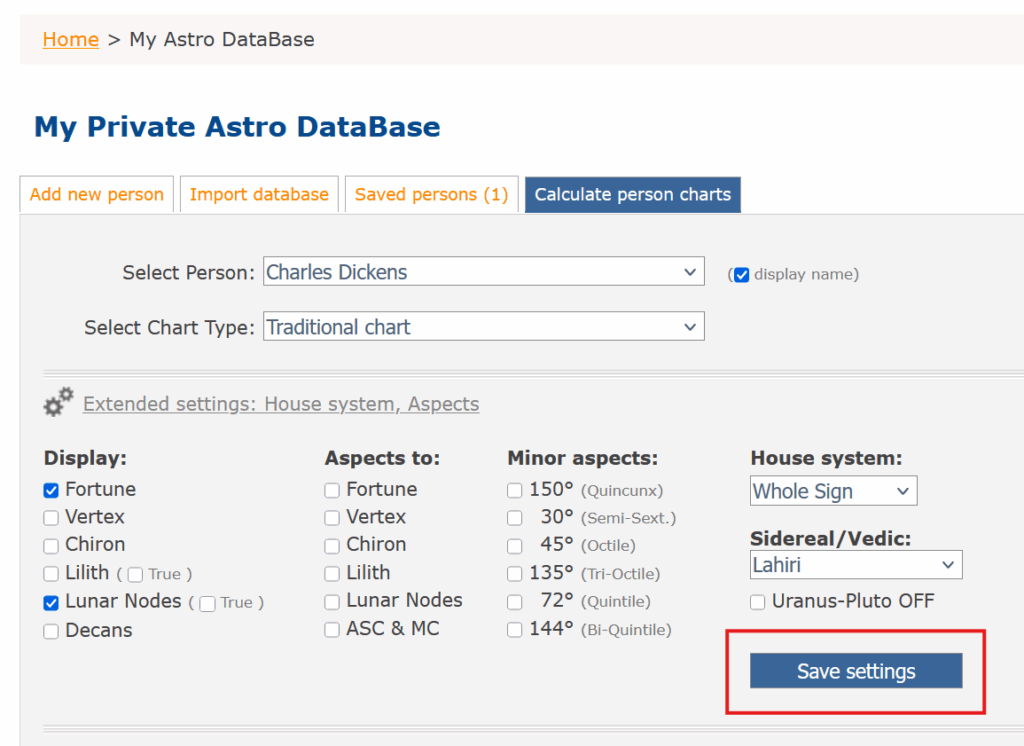Click the Save settings button

tap(855, 671)
